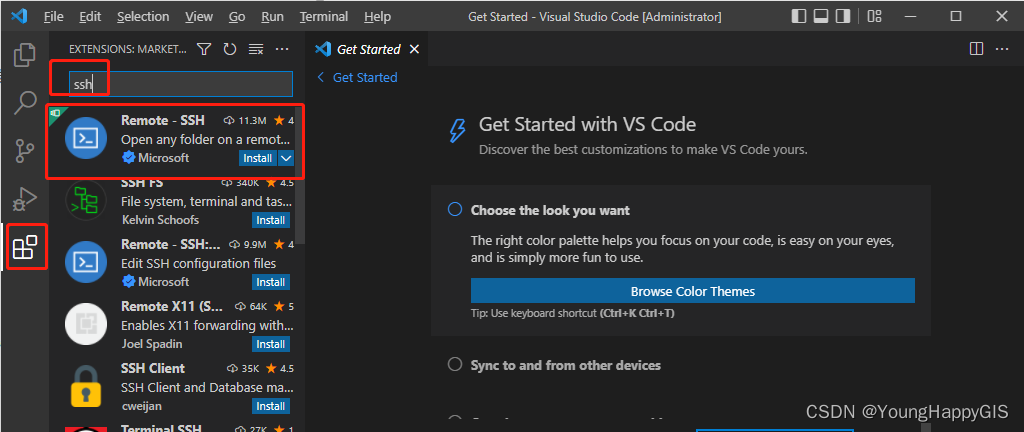Select the SSH FS extension title
The width and height of the screenshot is (1024, 432).
(x=142, y=183)
